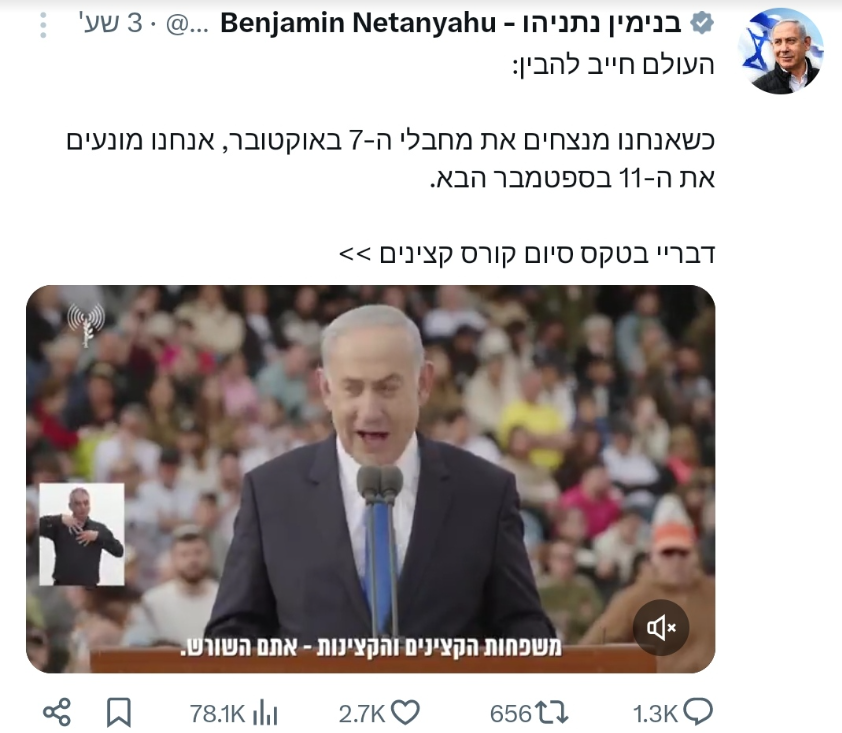
Task: Click the tweet text about October 7
Action: pyautogui.click(x=391, y=158)
